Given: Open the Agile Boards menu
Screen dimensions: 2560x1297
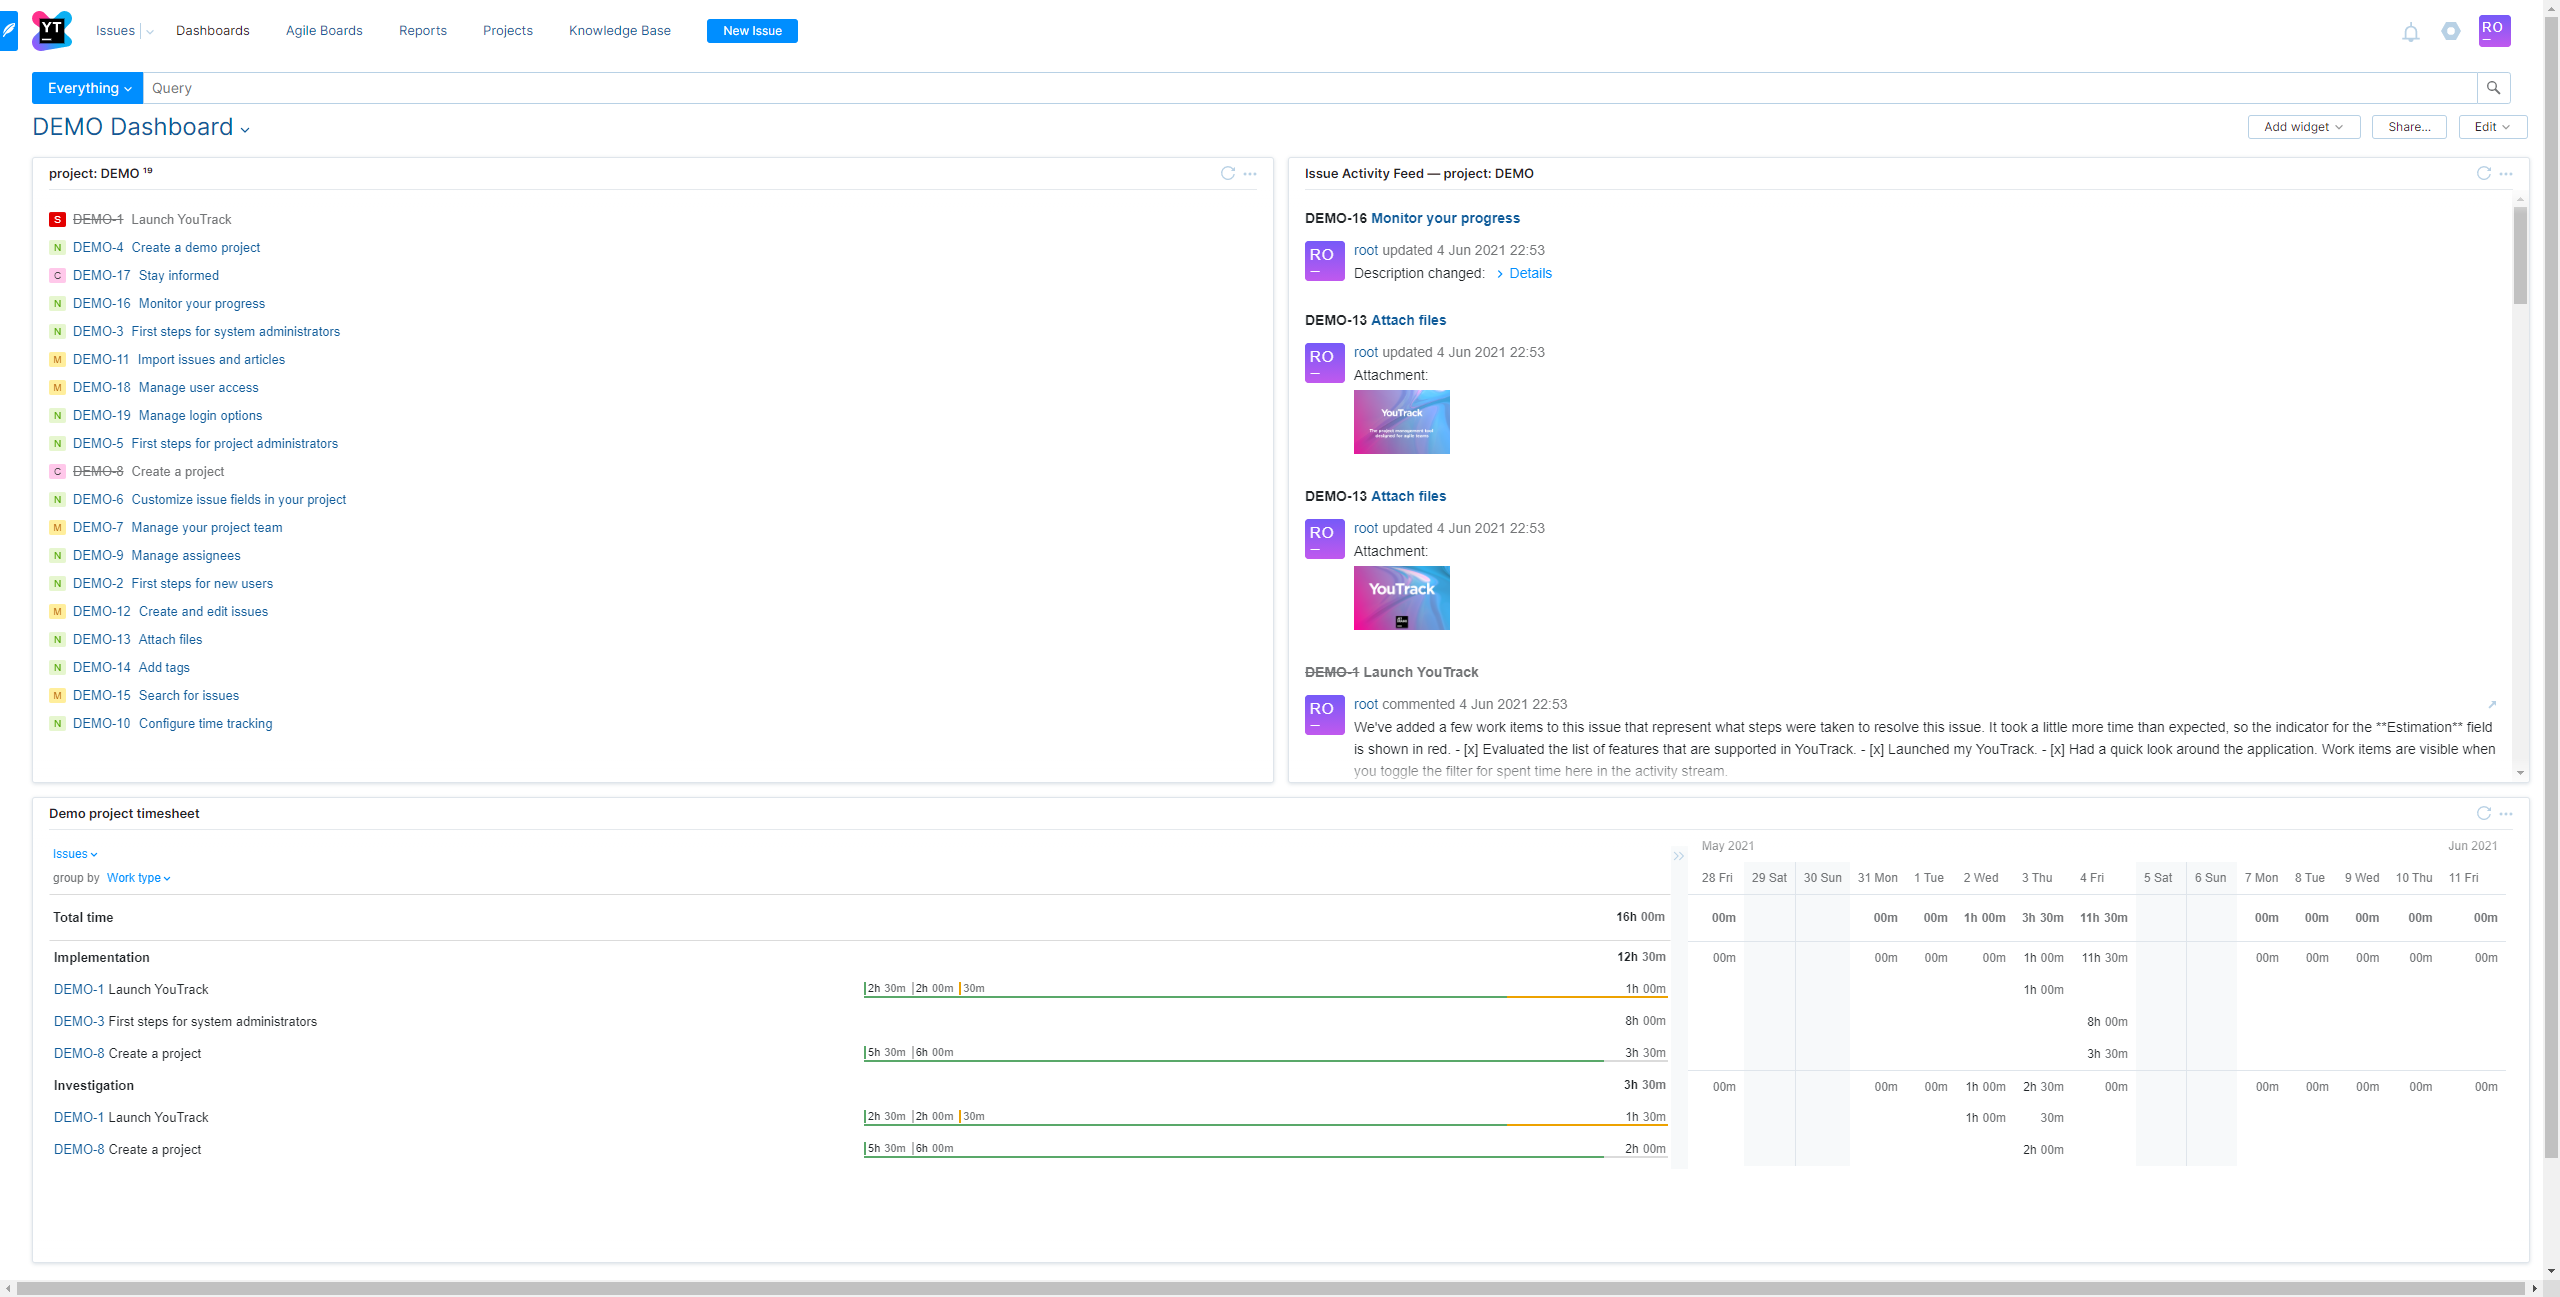Looking at the screenshot, I should tap(324, 30).
